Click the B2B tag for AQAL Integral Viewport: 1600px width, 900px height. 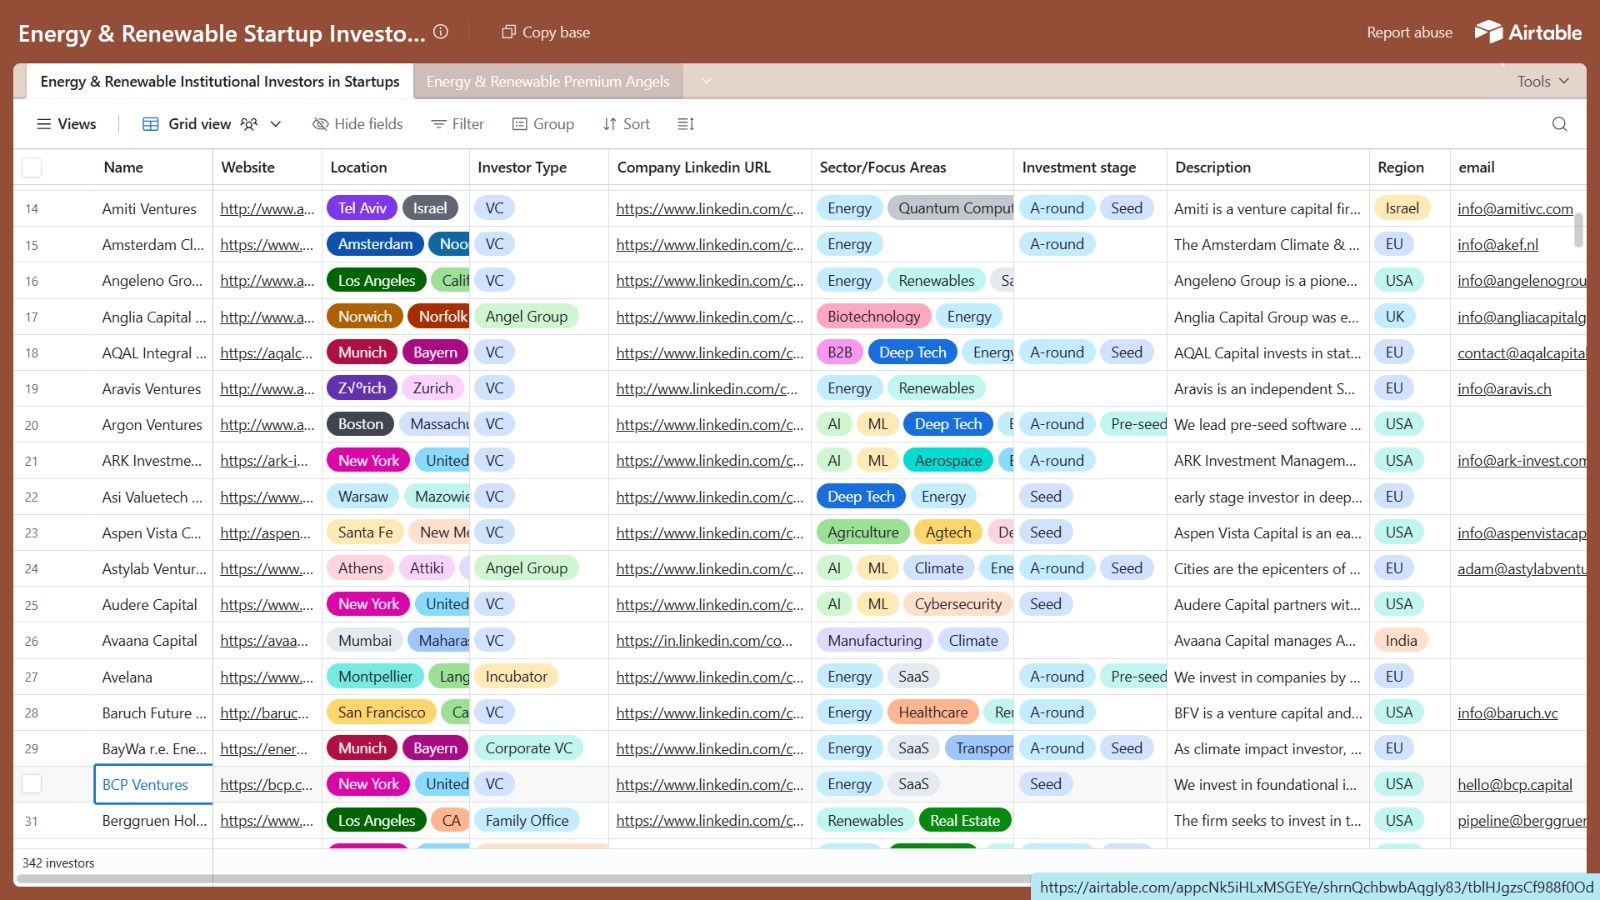click(x=840, y=352)
